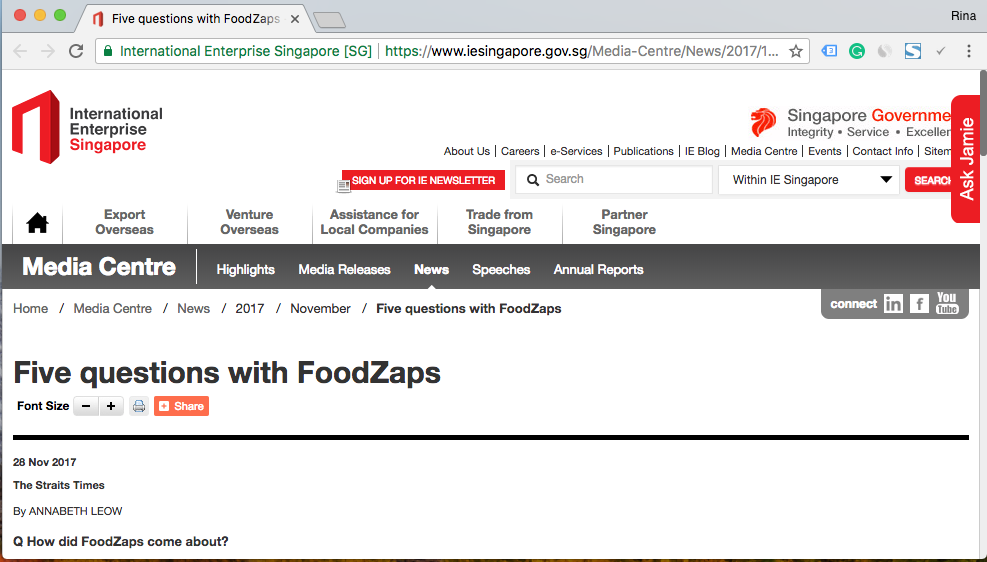Print the article using printer icon
Image resolution: width=987 pixels, height=562 pixels.
(139, 406)
